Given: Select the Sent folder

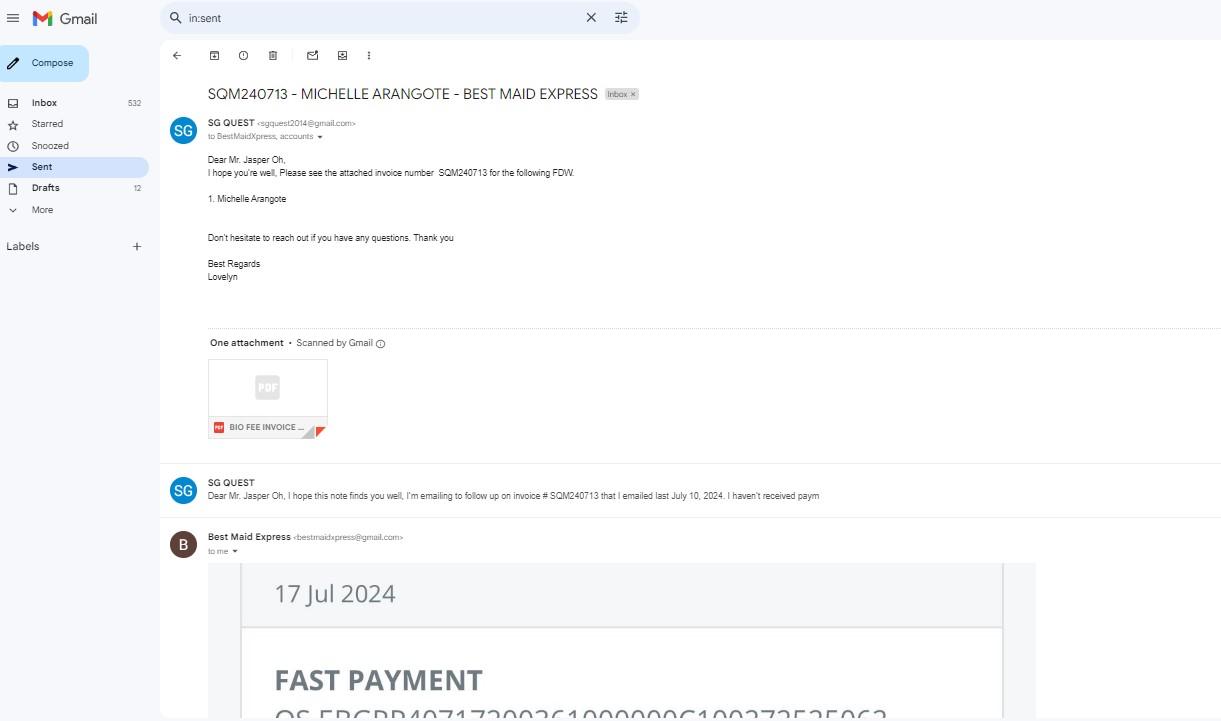Looking at the screenshot, I should [x=74, y=167].
